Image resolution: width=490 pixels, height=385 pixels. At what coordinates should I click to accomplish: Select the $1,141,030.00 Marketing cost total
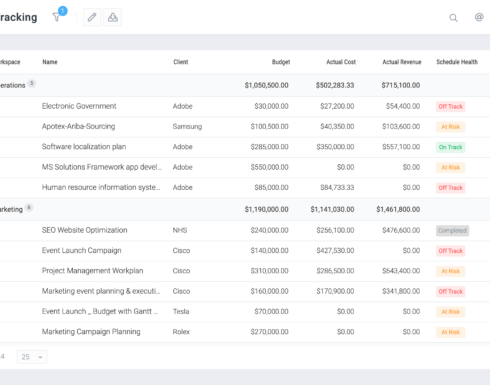(332, 209)
